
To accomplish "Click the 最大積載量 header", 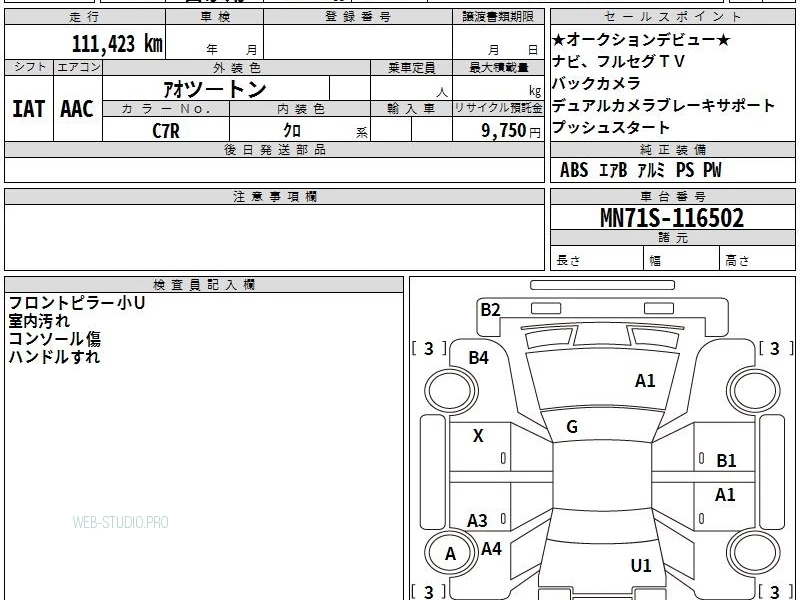I will click(498, 67).
